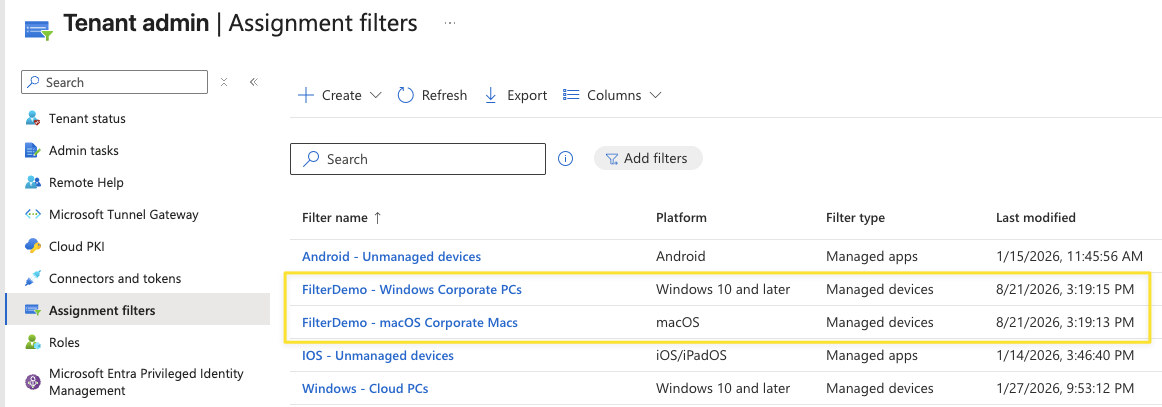
Task: Sort by Filter name ascending arrow
Action: pyautogui.click(x=378, y=218)
